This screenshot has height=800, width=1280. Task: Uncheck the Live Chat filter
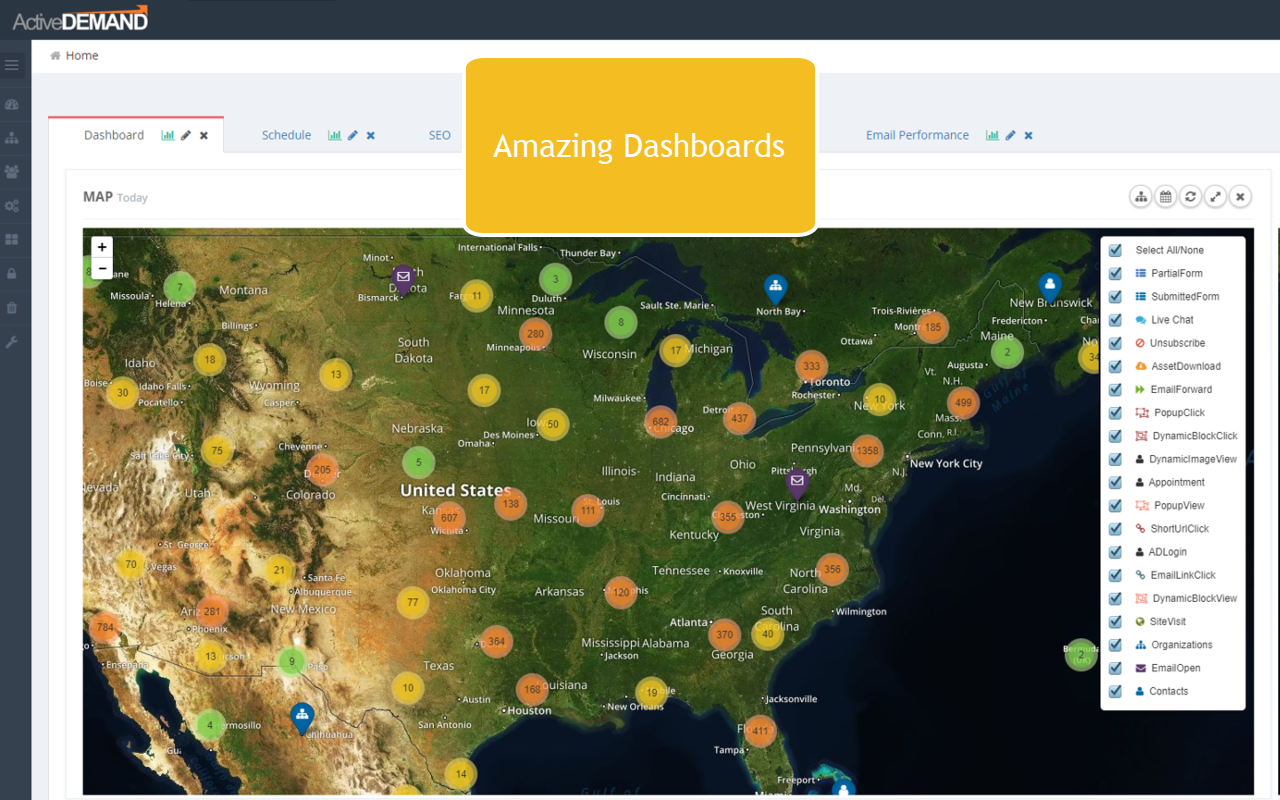[1115, 319]
